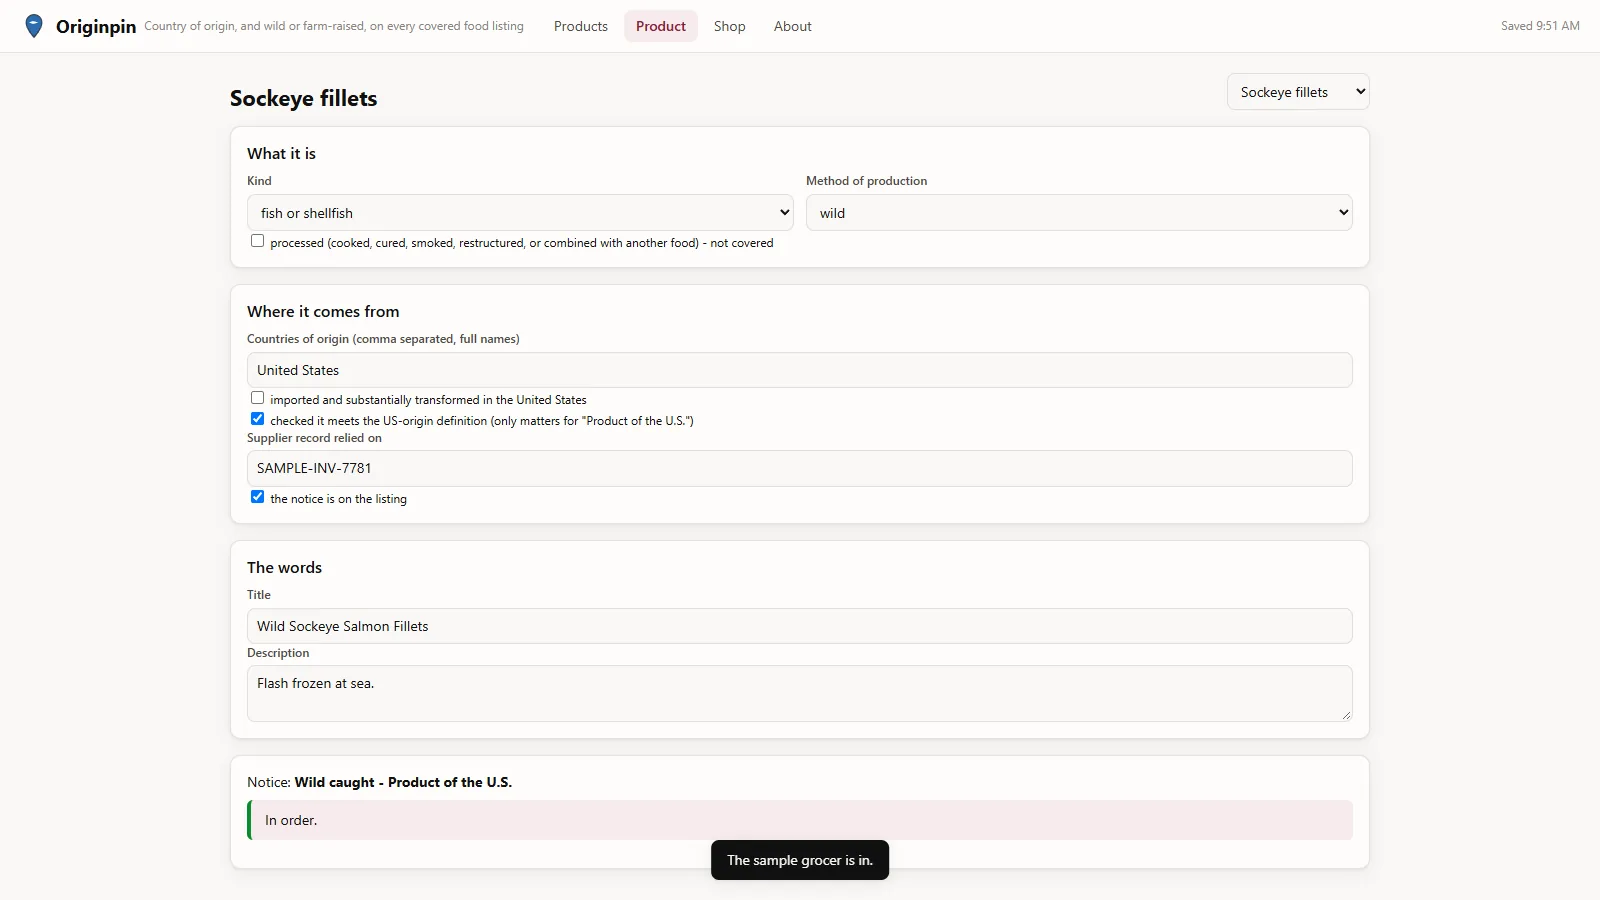Grab the Description textarea resize handle
1600x900 pixels.
pos(1346,715)
